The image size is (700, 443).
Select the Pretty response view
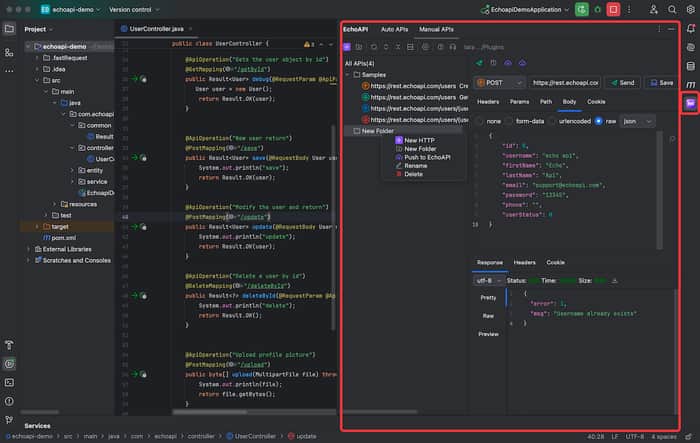(488, 297)
